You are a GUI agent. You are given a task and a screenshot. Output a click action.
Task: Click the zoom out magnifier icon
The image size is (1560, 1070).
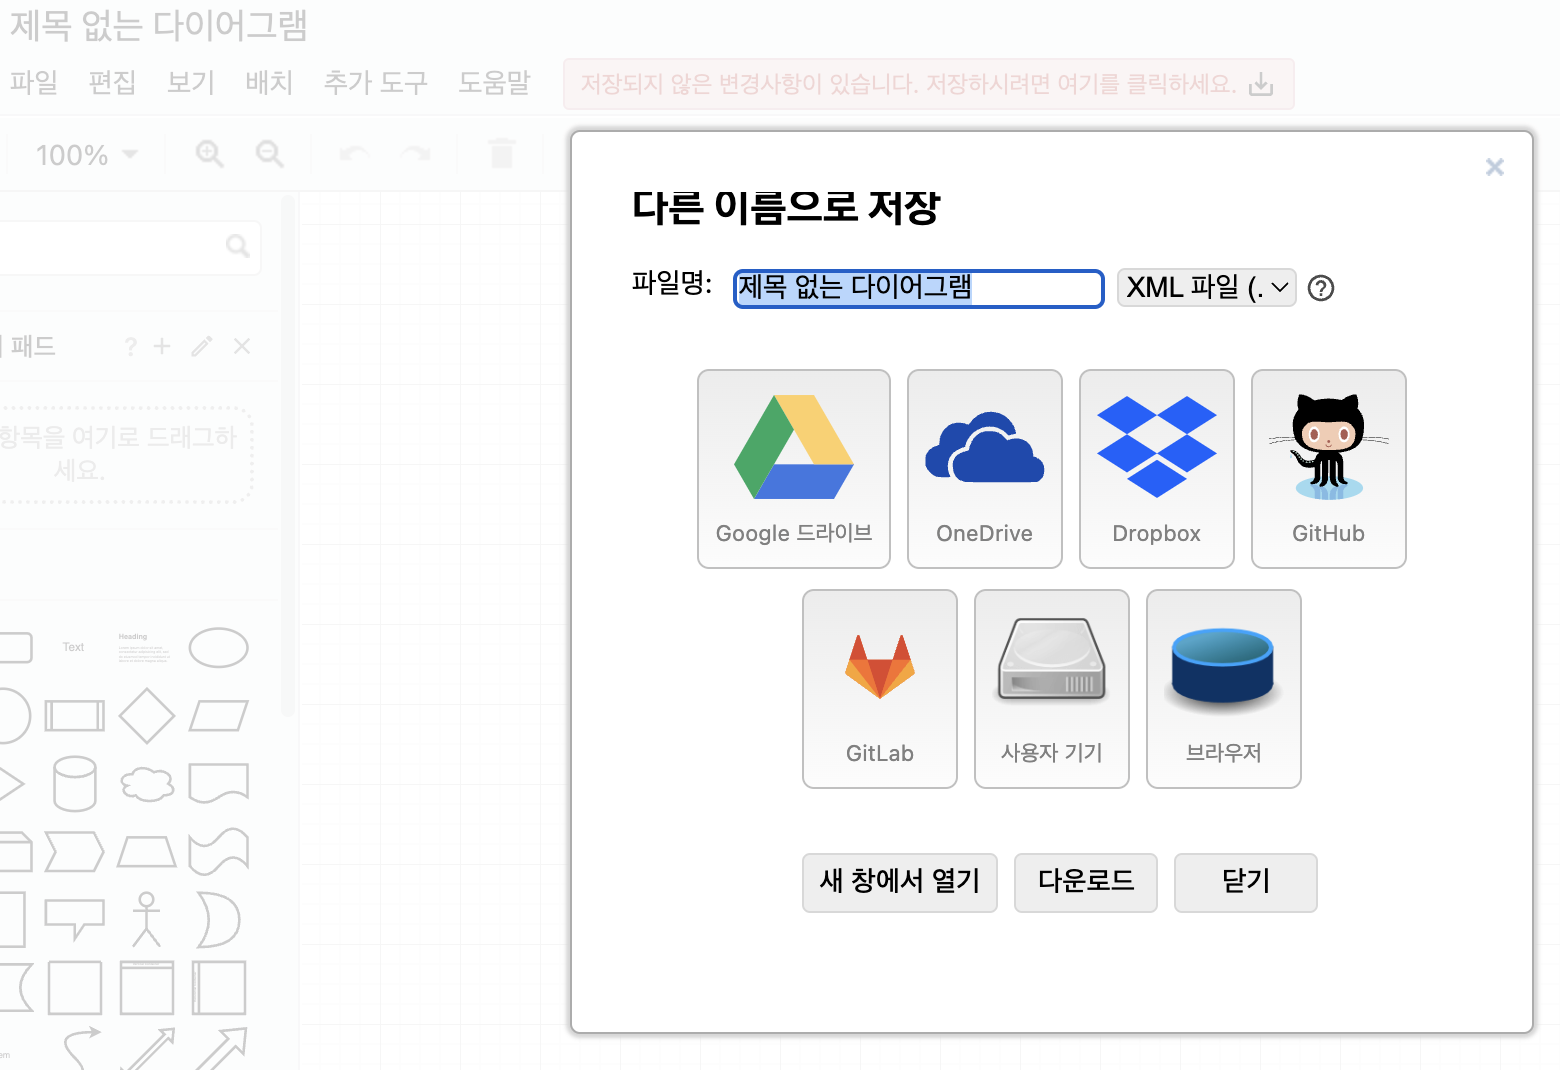(x=270, y=154)
